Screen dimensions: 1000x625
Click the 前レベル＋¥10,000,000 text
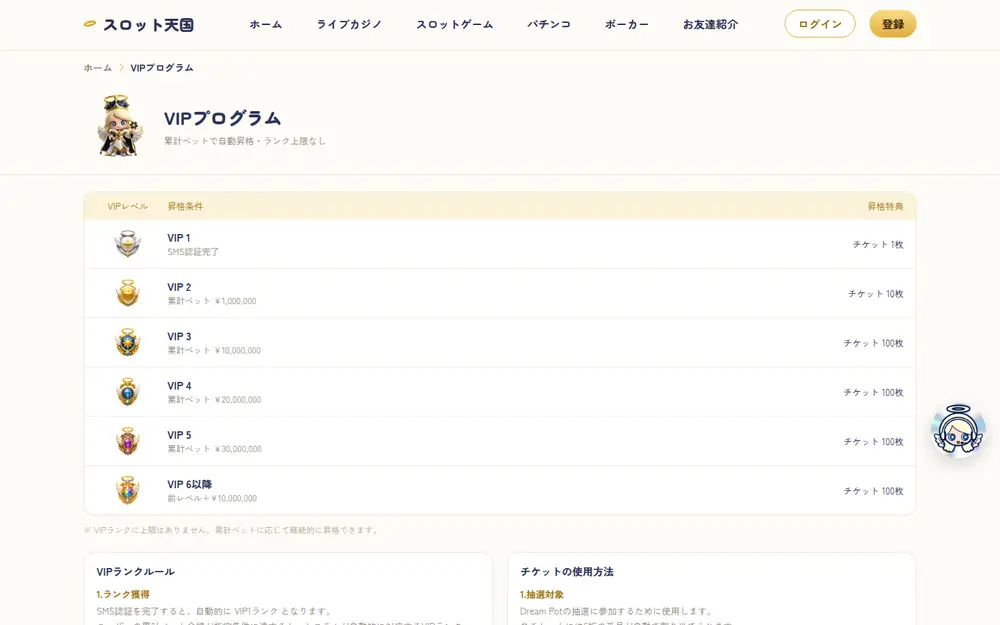(212, 498)
